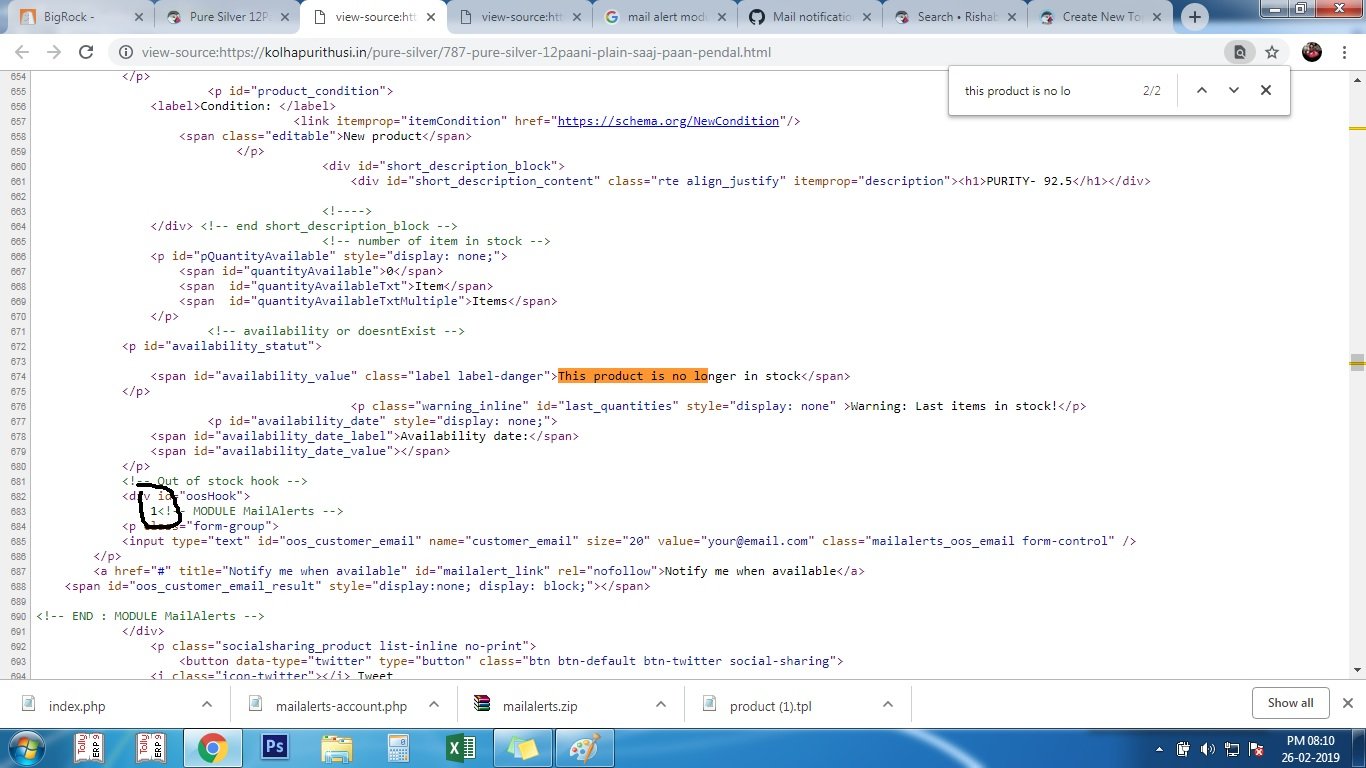Screen dimensions: 1366x768
Task: Click the "PURITY- 92.5" text
Action: (x=1029, y=181)
